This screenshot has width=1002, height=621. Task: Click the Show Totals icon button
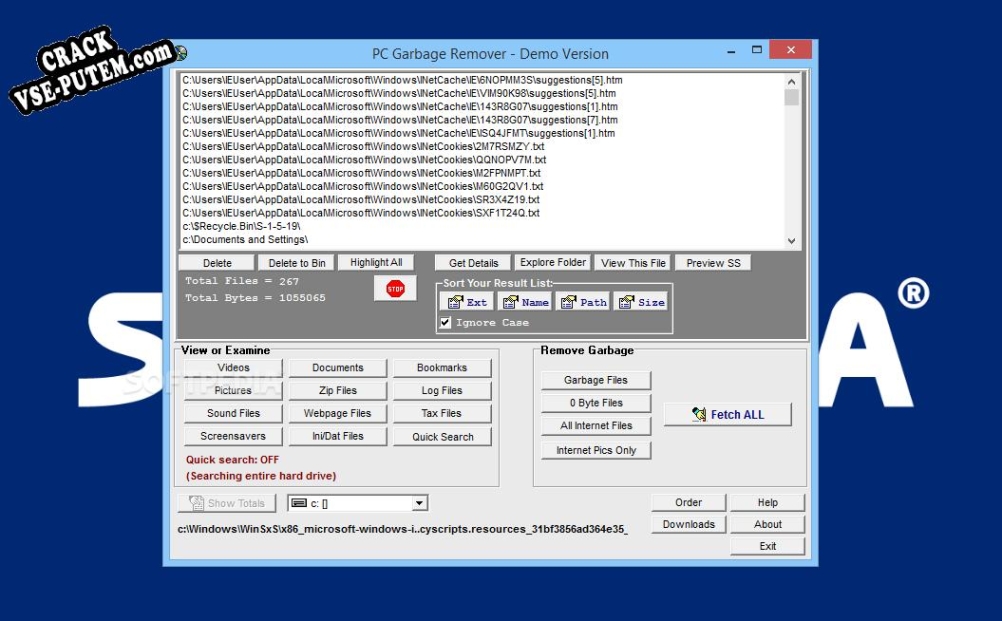pos(227,502)
